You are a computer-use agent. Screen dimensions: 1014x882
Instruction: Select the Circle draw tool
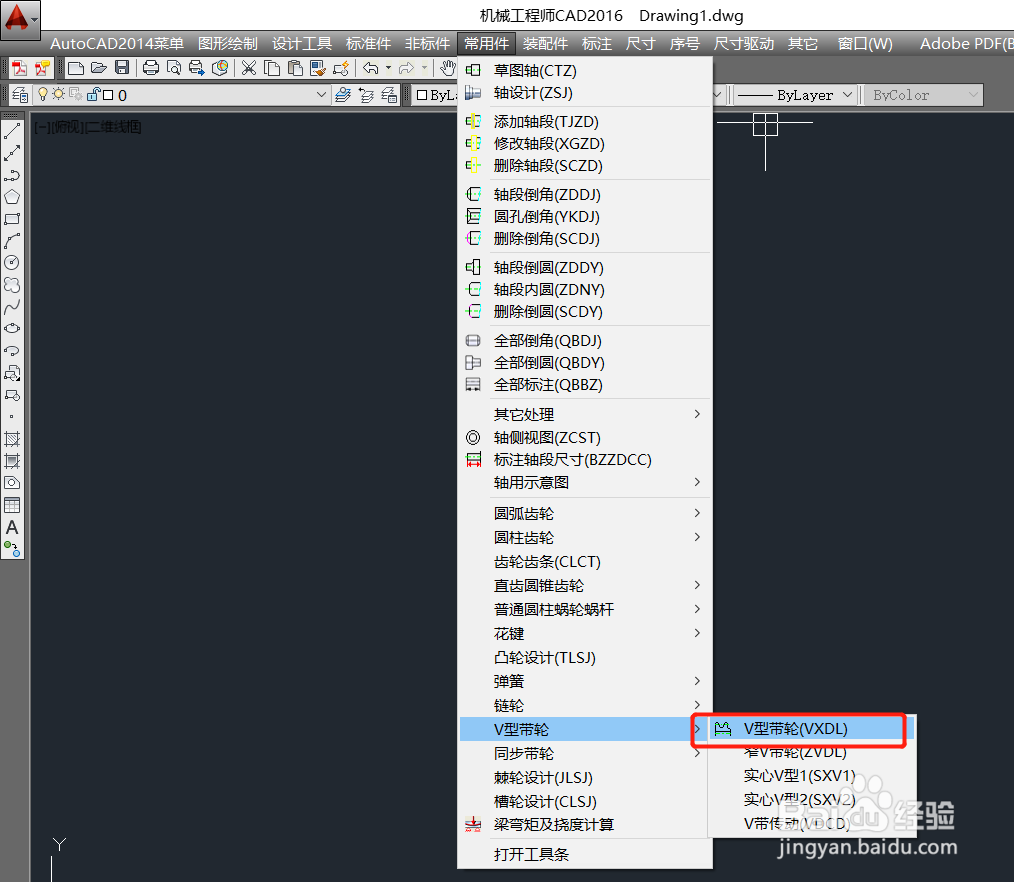[x=12, y=263]
